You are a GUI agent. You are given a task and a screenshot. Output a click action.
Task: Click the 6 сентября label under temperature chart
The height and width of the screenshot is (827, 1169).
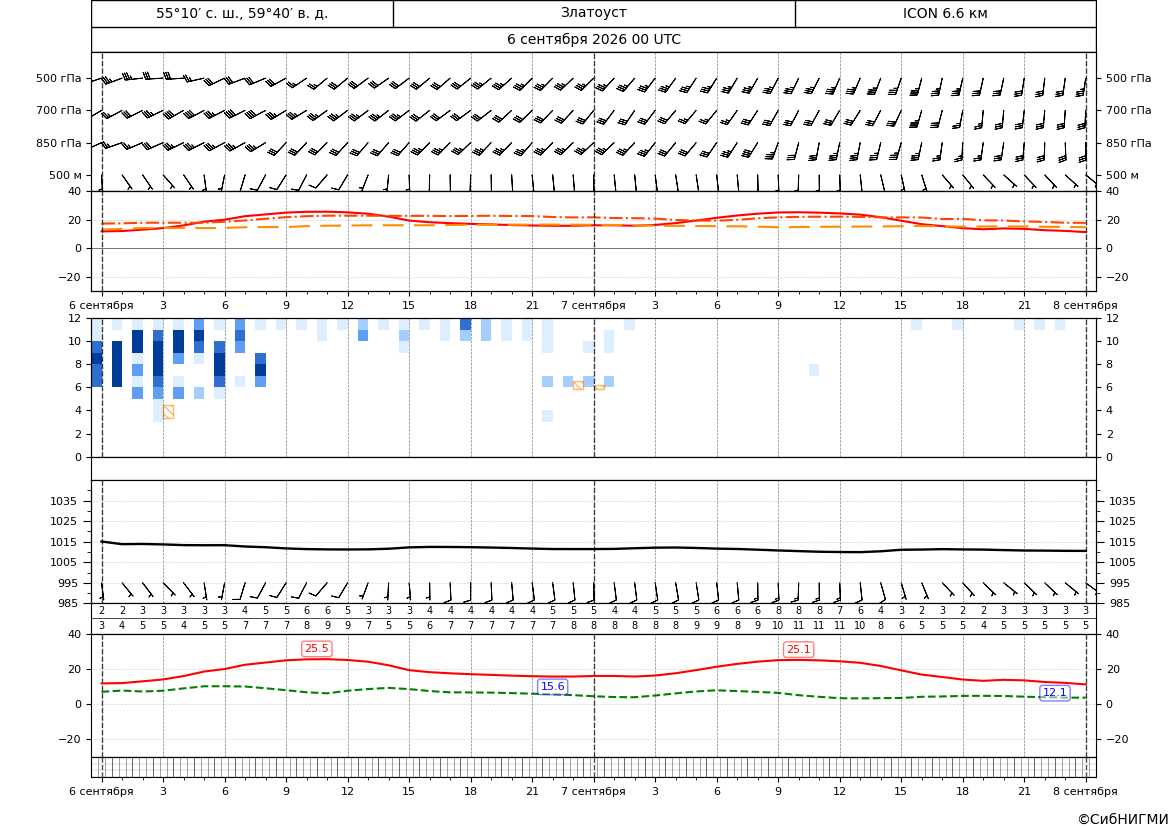coord(101,305)
